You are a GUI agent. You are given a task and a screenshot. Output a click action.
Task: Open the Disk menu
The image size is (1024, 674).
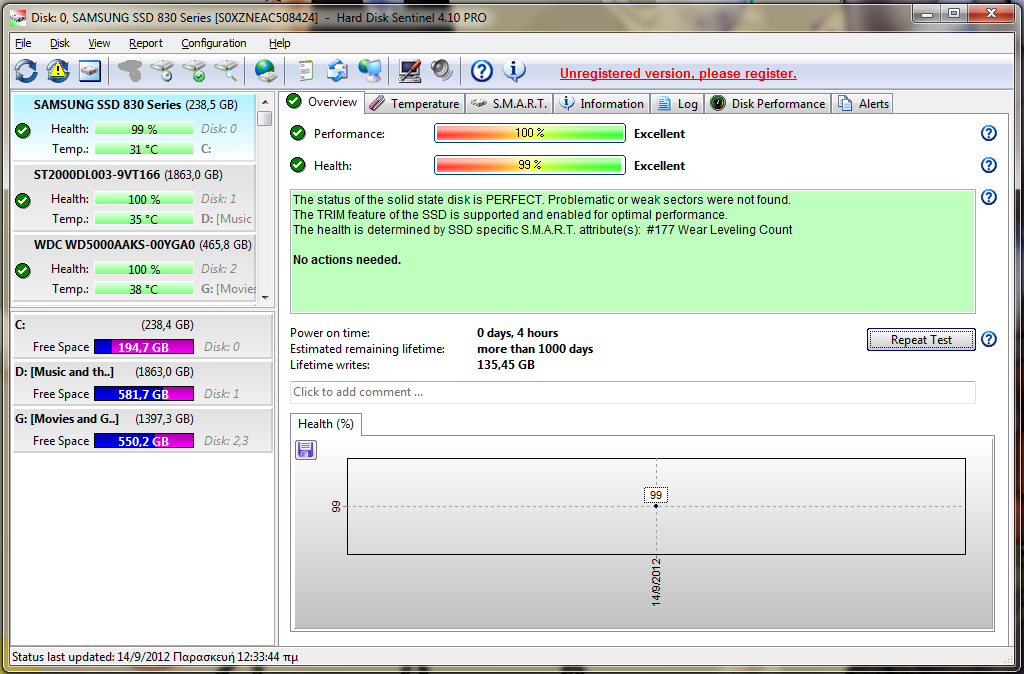(59, 43)
